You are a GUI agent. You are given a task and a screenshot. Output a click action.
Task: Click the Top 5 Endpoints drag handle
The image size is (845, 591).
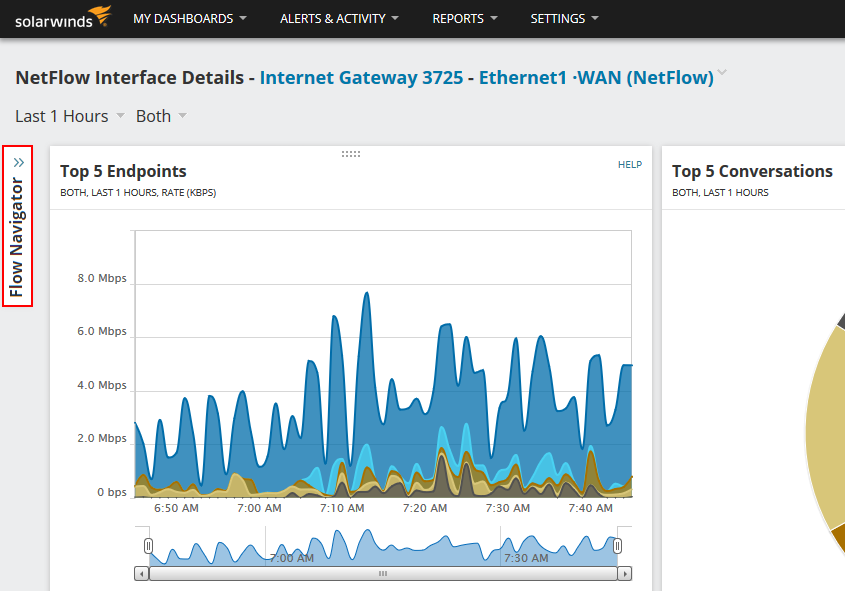(x=351, y=154)
